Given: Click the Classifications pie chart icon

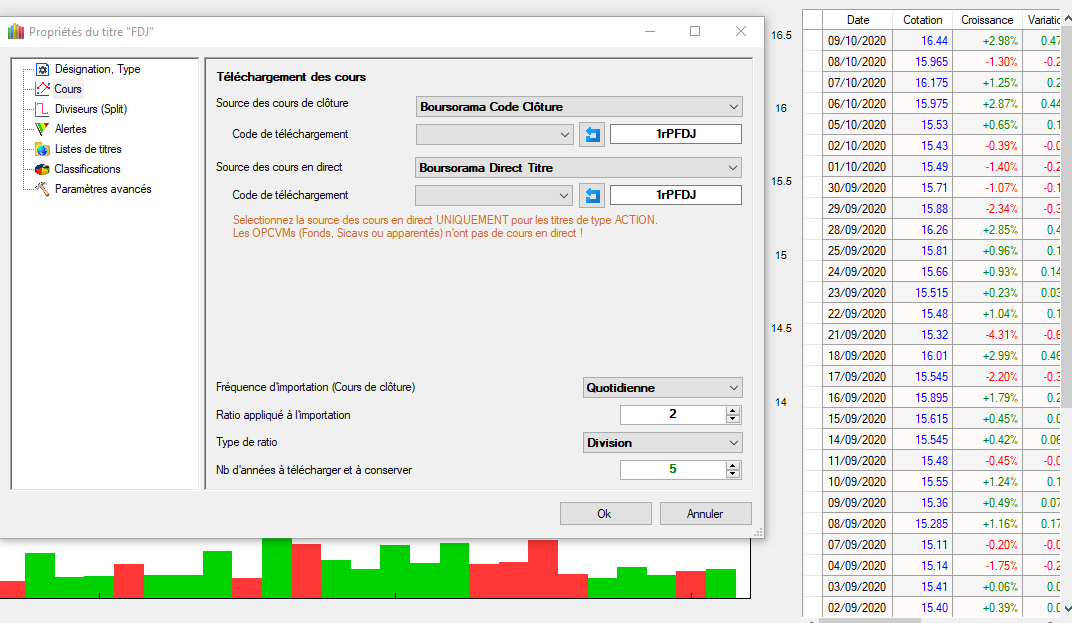Looking at the screenshot, I should click(x=42, y=170).
